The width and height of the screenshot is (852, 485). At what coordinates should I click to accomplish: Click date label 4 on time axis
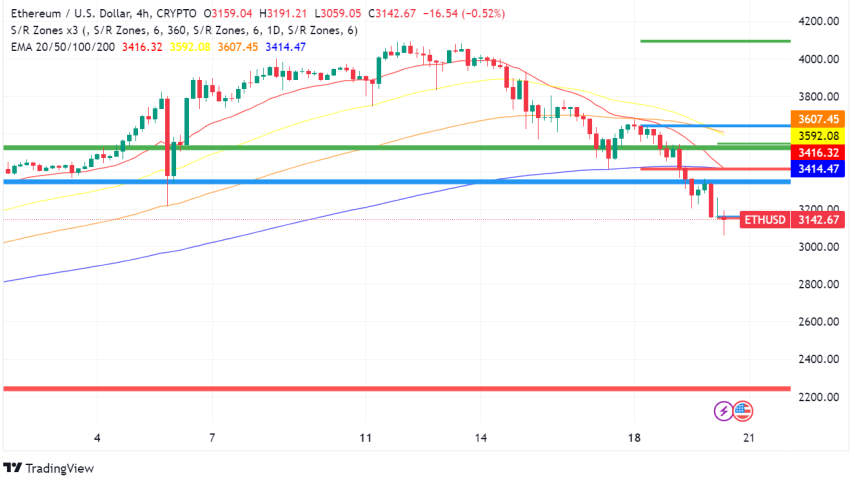97,438
